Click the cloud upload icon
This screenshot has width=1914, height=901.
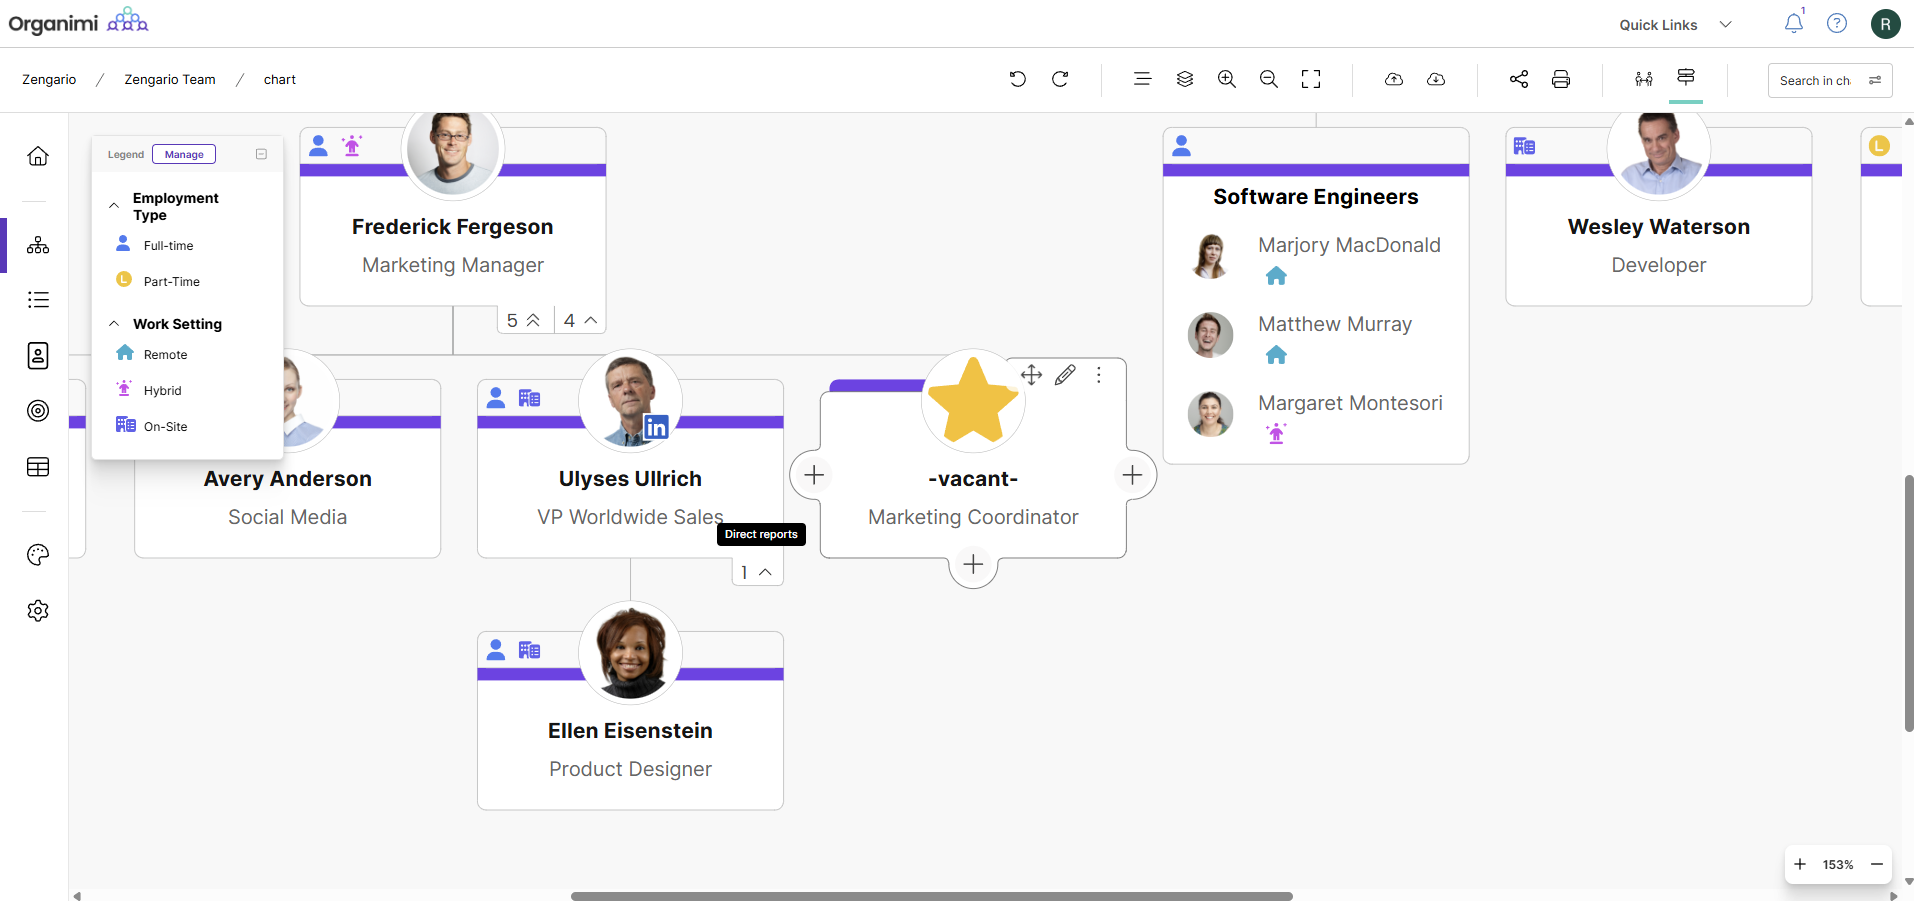point(1394,79)
